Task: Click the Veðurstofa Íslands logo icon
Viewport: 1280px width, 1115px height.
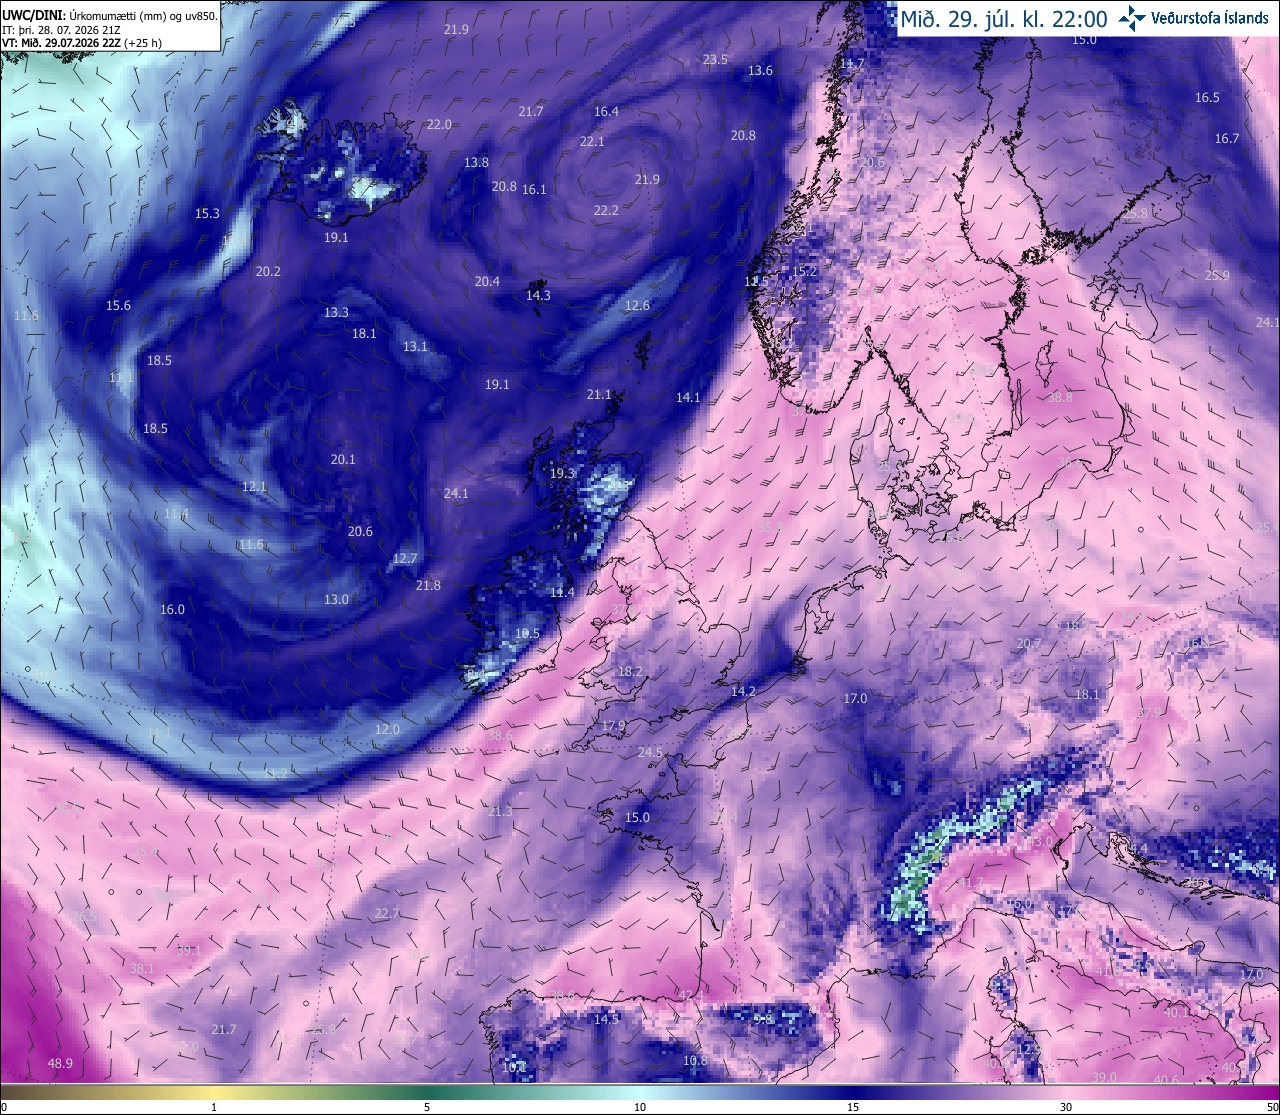Action: point(1133,18)
